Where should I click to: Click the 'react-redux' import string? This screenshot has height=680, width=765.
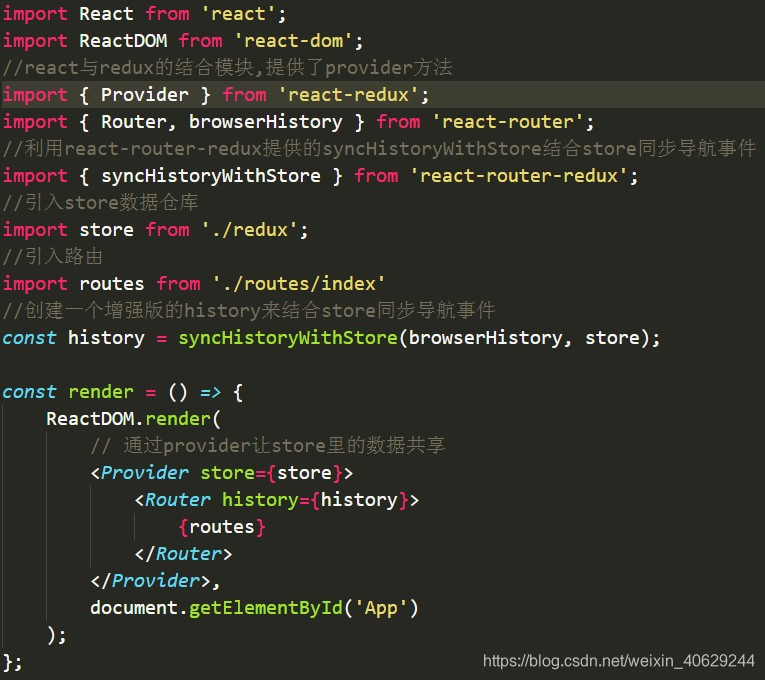tap(348, 95)
